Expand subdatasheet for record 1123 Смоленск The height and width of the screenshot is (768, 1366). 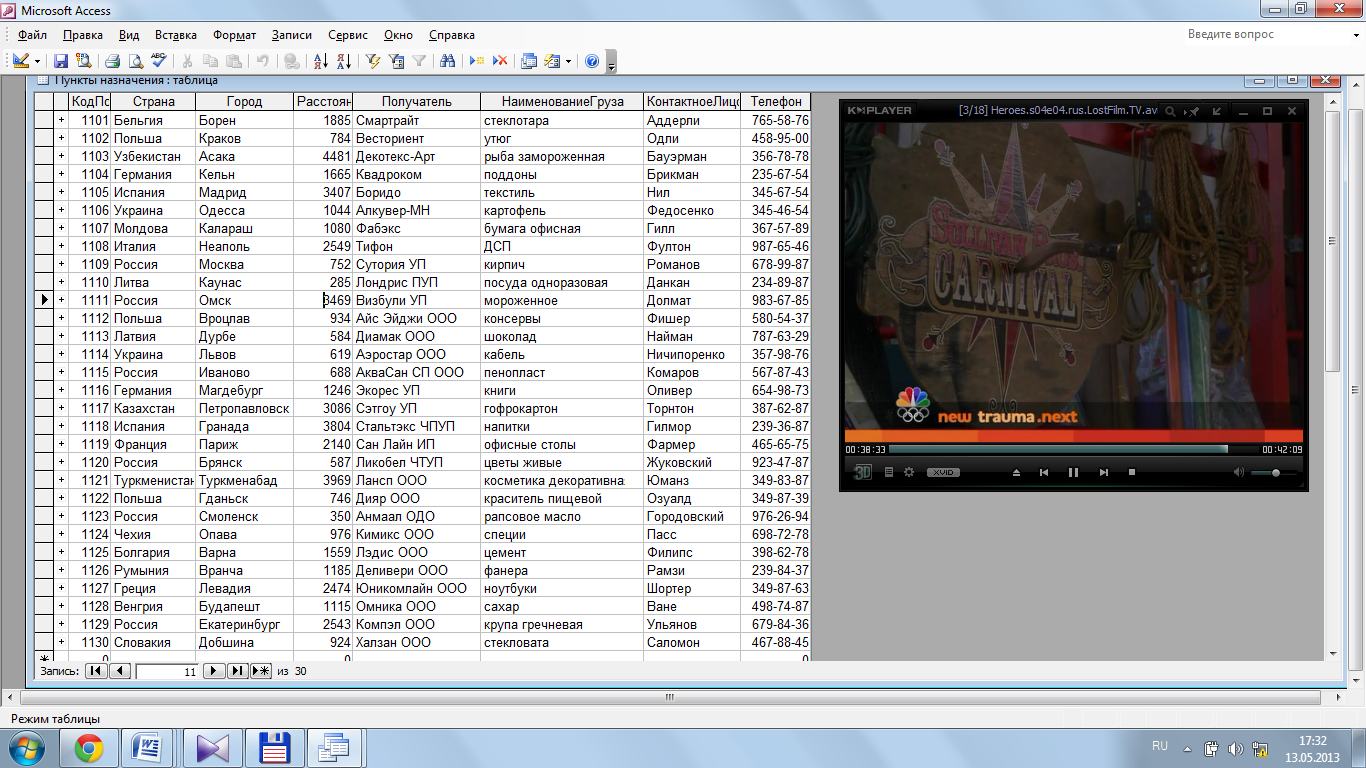pos(61,516)
